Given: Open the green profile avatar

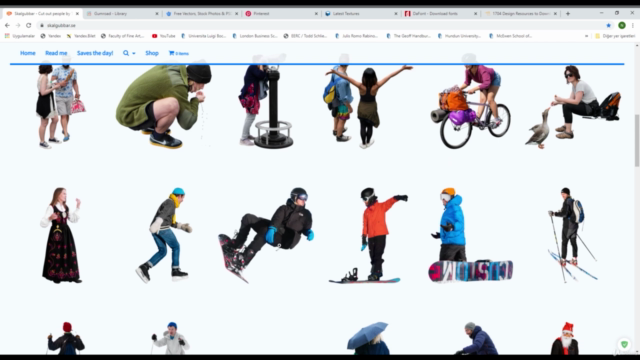Looking at the screenshot, I should pos(622,25).
